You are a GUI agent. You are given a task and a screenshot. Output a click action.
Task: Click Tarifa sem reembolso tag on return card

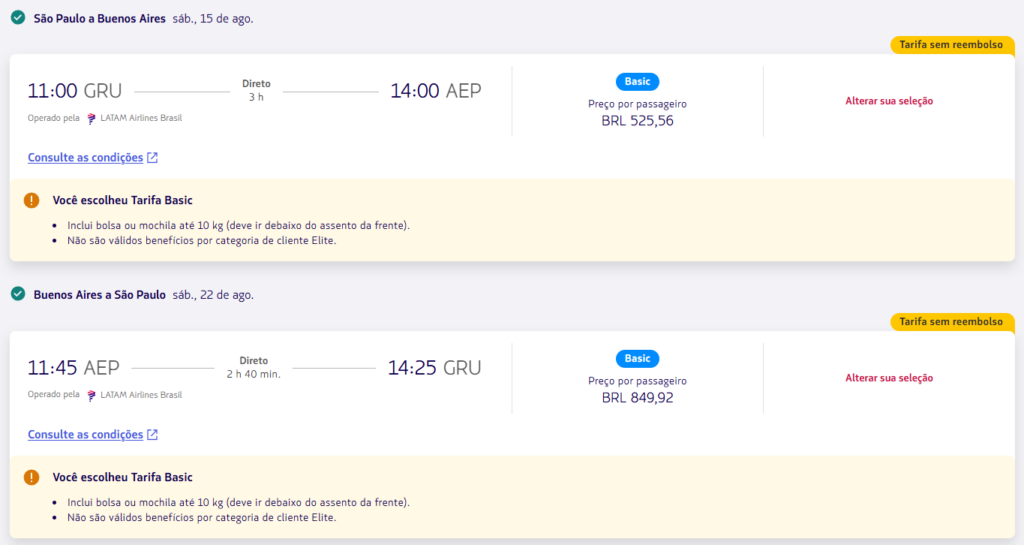pos(952,321)
